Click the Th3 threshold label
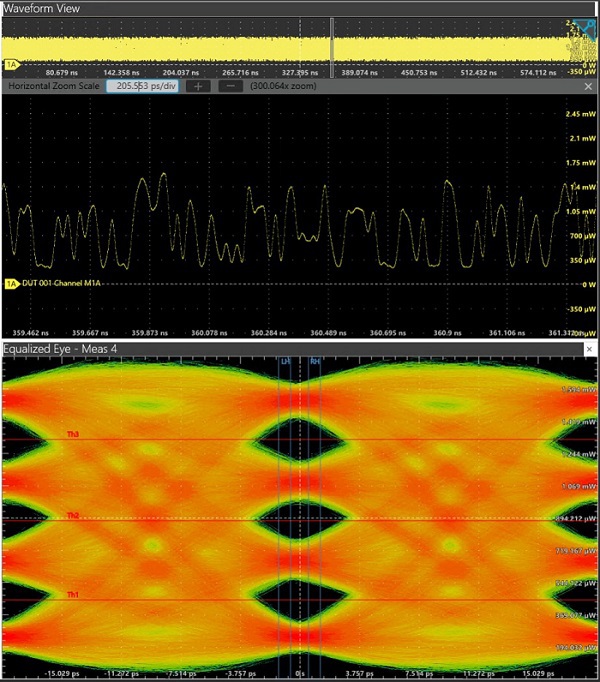Screen dimensions: 600x682 click(72, 435)
